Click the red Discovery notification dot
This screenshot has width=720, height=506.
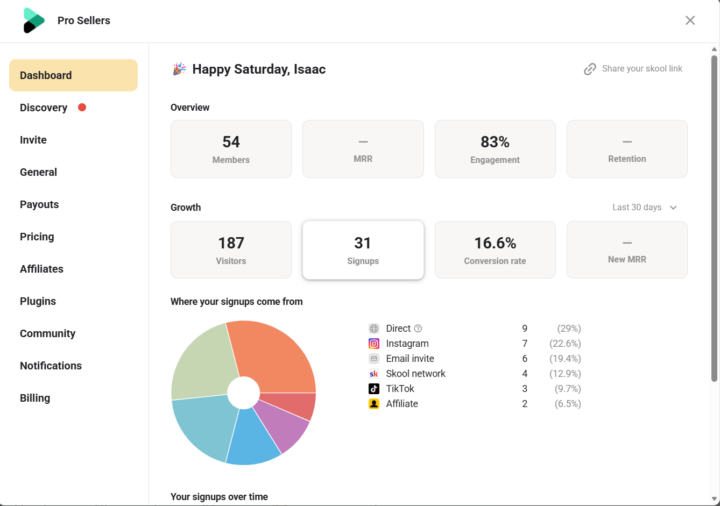point(82,107)
